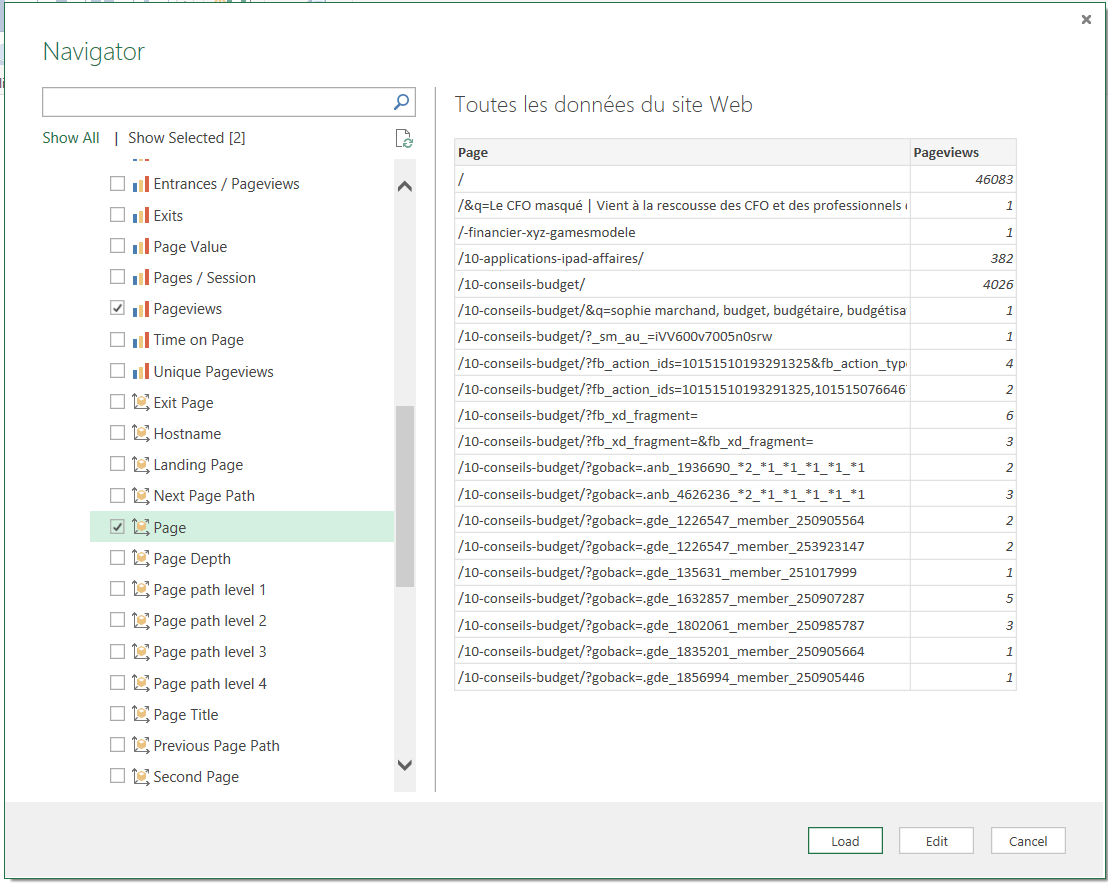Click the Hostname dimension icon

(x=141, y=433)
